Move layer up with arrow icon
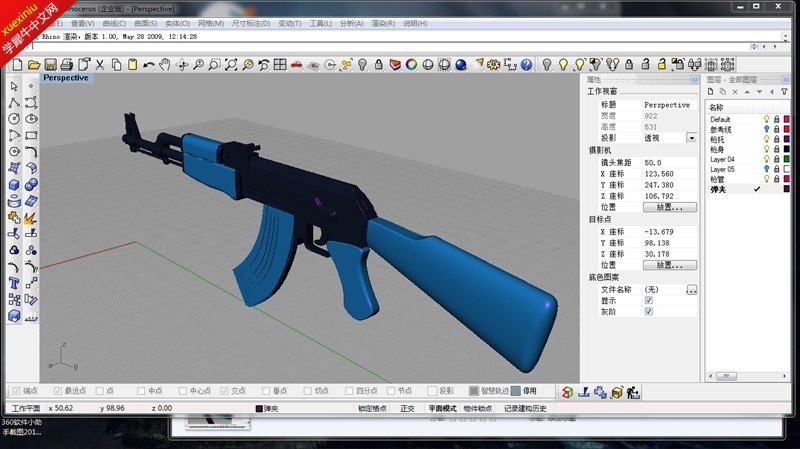Screen dimensions: 800x449 pos(747,92)
